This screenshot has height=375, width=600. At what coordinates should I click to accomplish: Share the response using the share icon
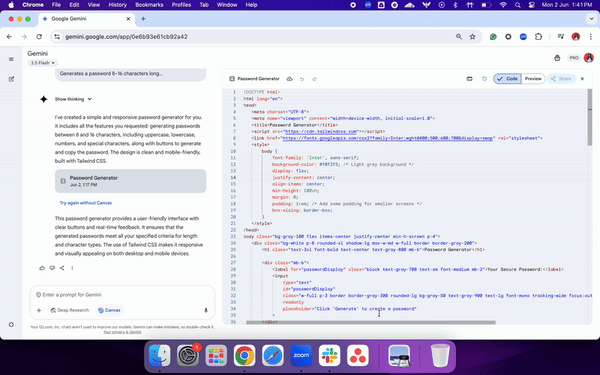point(62,268)
